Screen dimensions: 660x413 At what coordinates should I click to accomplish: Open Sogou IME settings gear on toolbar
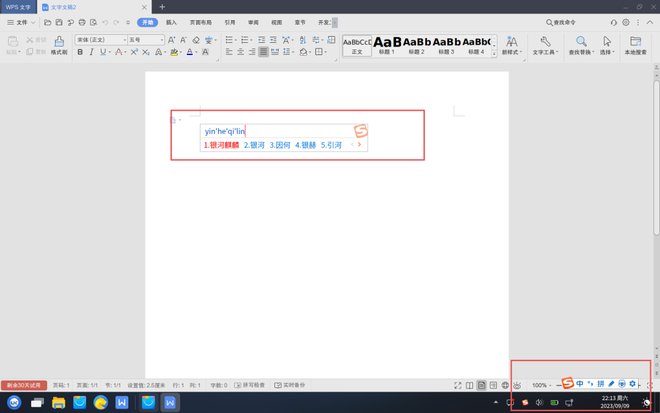point(632,384)
